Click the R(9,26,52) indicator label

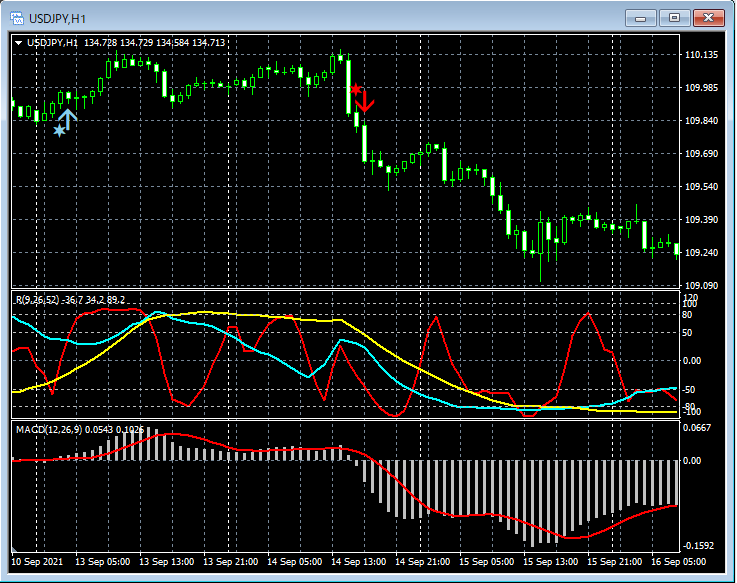coord(38,299)
